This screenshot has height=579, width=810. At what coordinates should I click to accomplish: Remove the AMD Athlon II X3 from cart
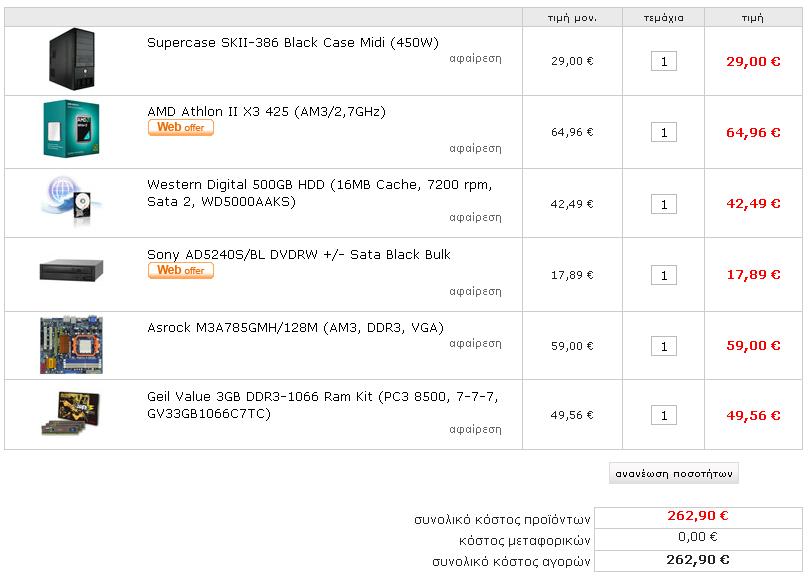pos(475,148)
